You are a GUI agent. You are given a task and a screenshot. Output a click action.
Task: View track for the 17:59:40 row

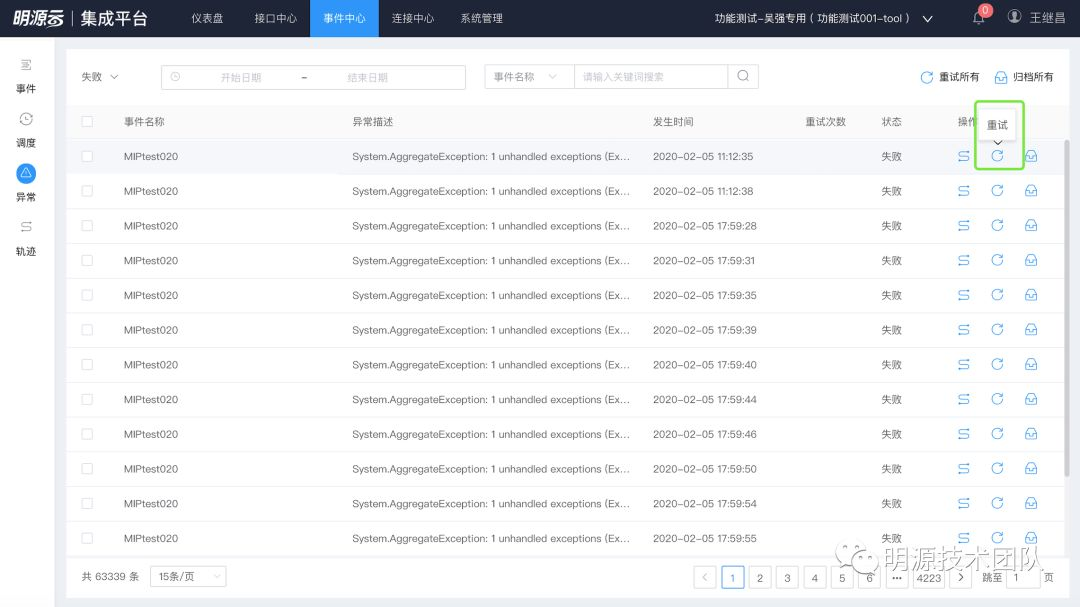[x=964, y=364]
